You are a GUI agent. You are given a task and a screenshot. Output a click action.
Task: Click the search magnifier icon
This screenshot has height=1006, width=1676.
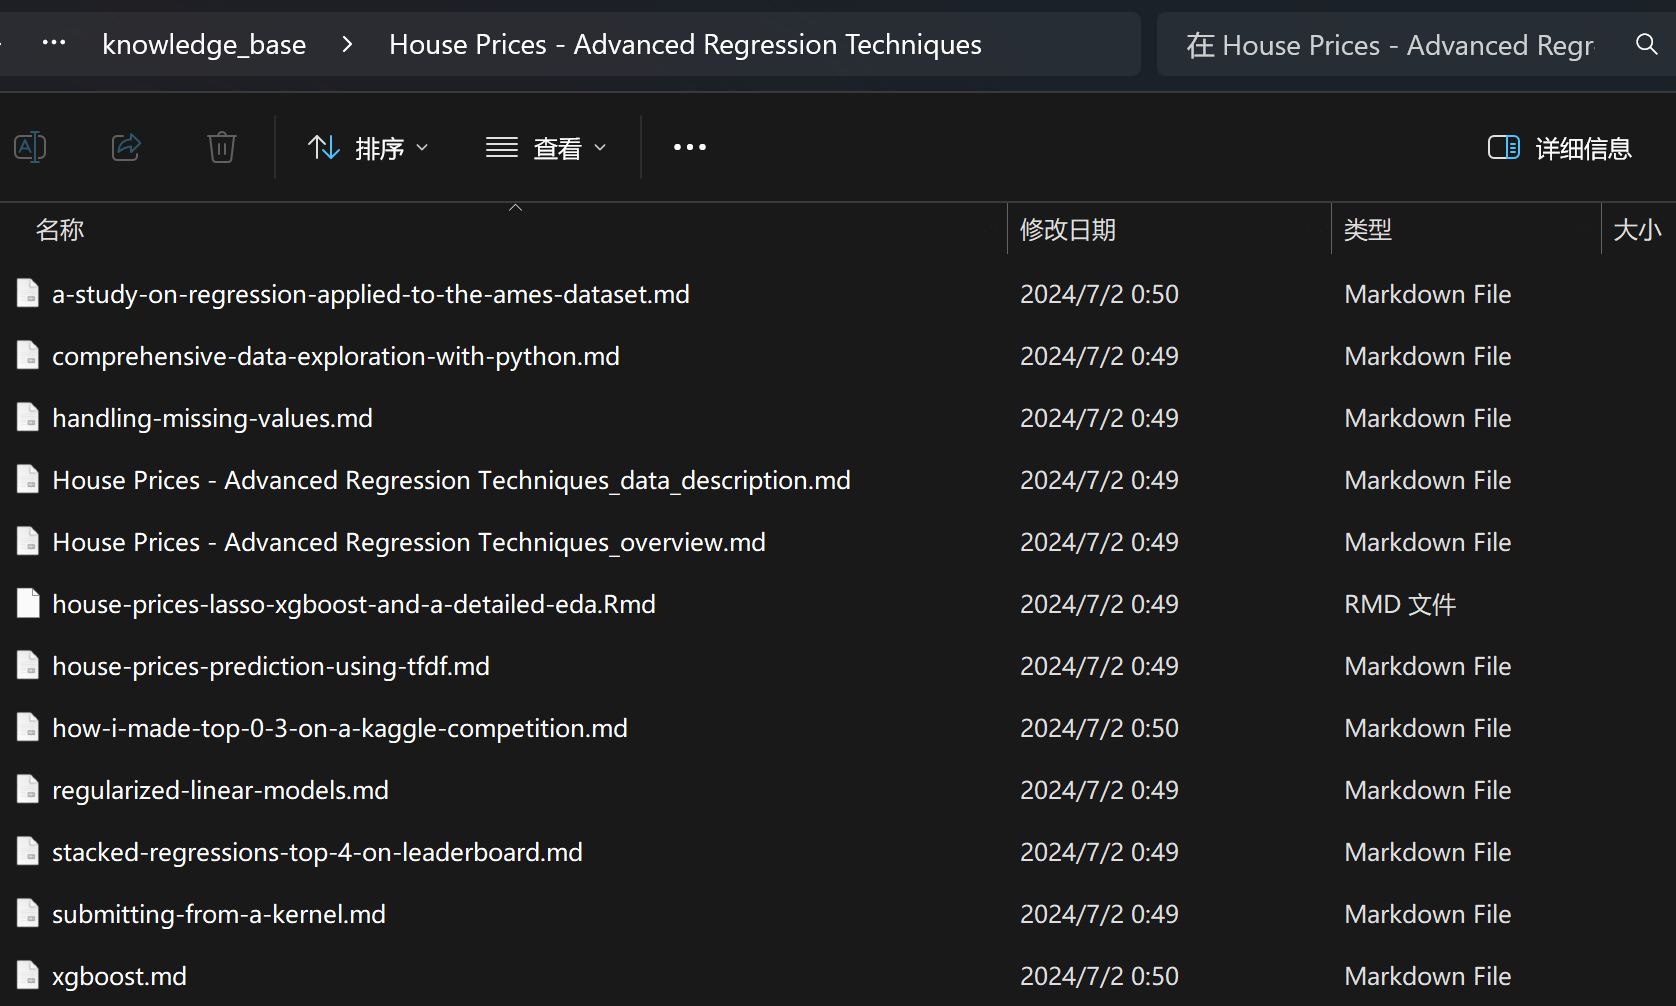1646,44
